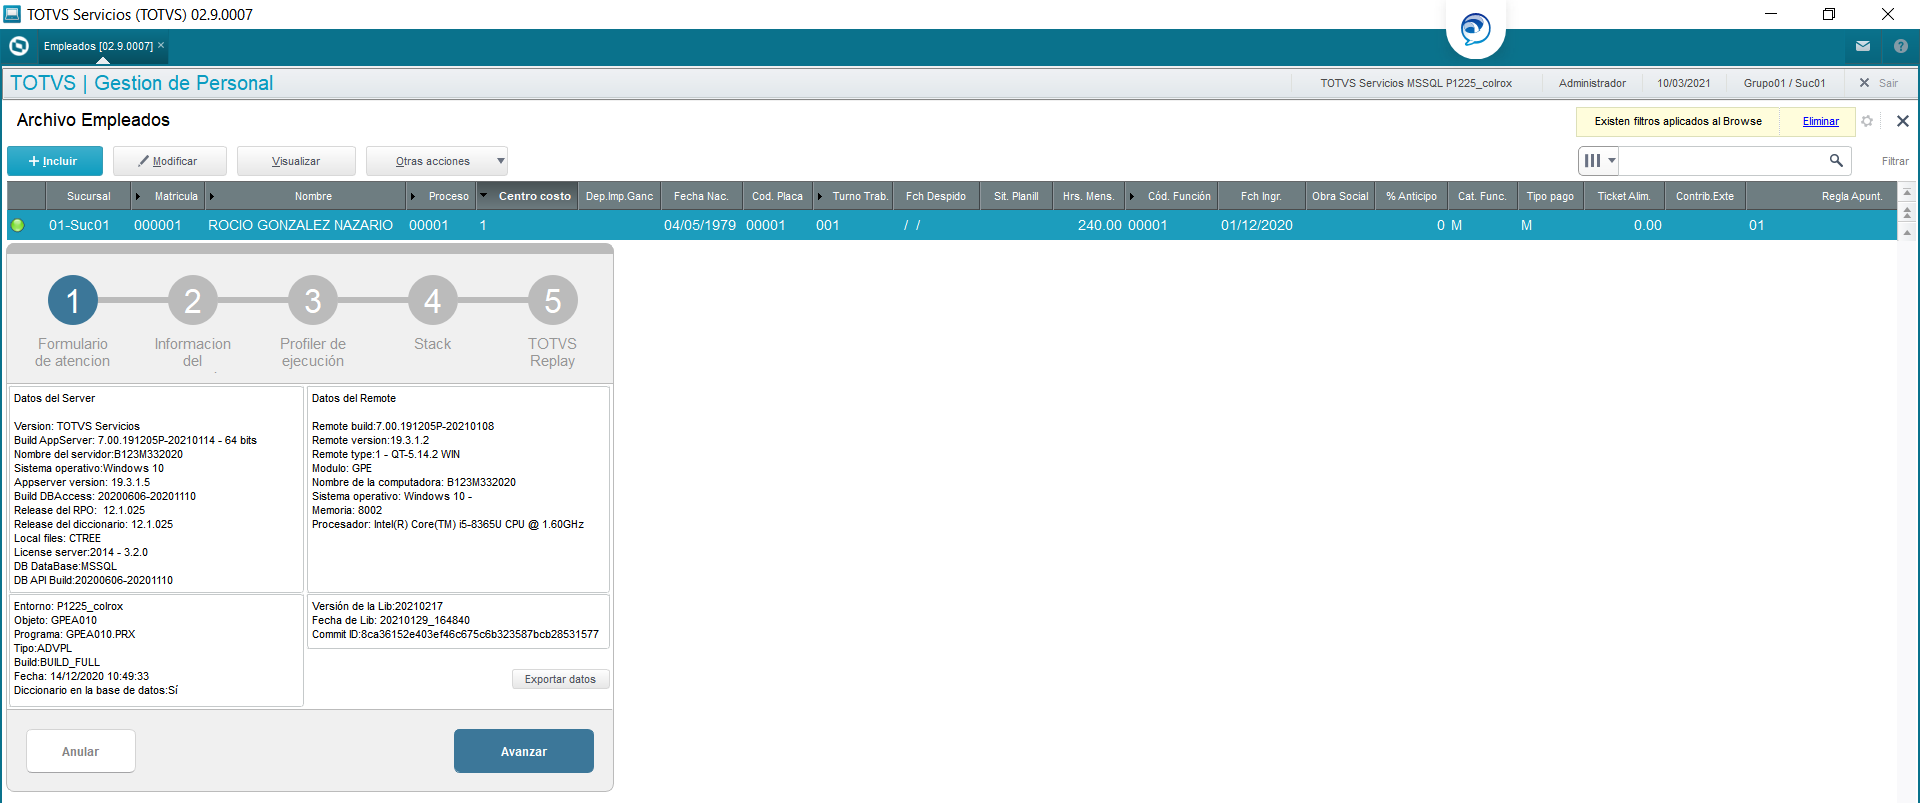
Task: Click the Cat. Func. column header
Action: tap(1482, 196)
